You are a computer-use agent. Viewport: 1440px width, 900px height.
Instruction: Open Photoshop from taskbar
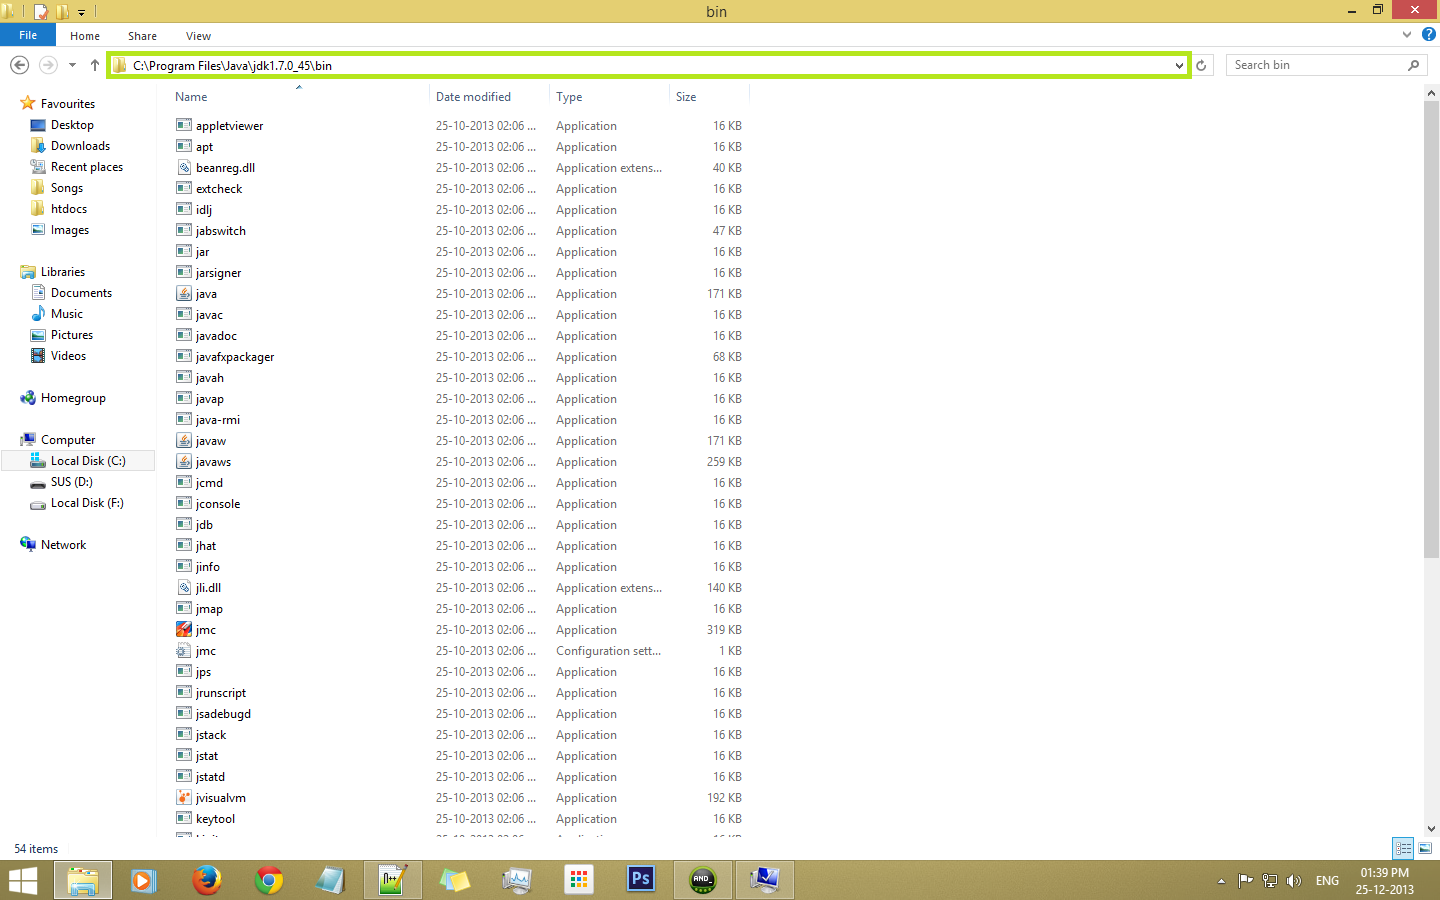641,880
